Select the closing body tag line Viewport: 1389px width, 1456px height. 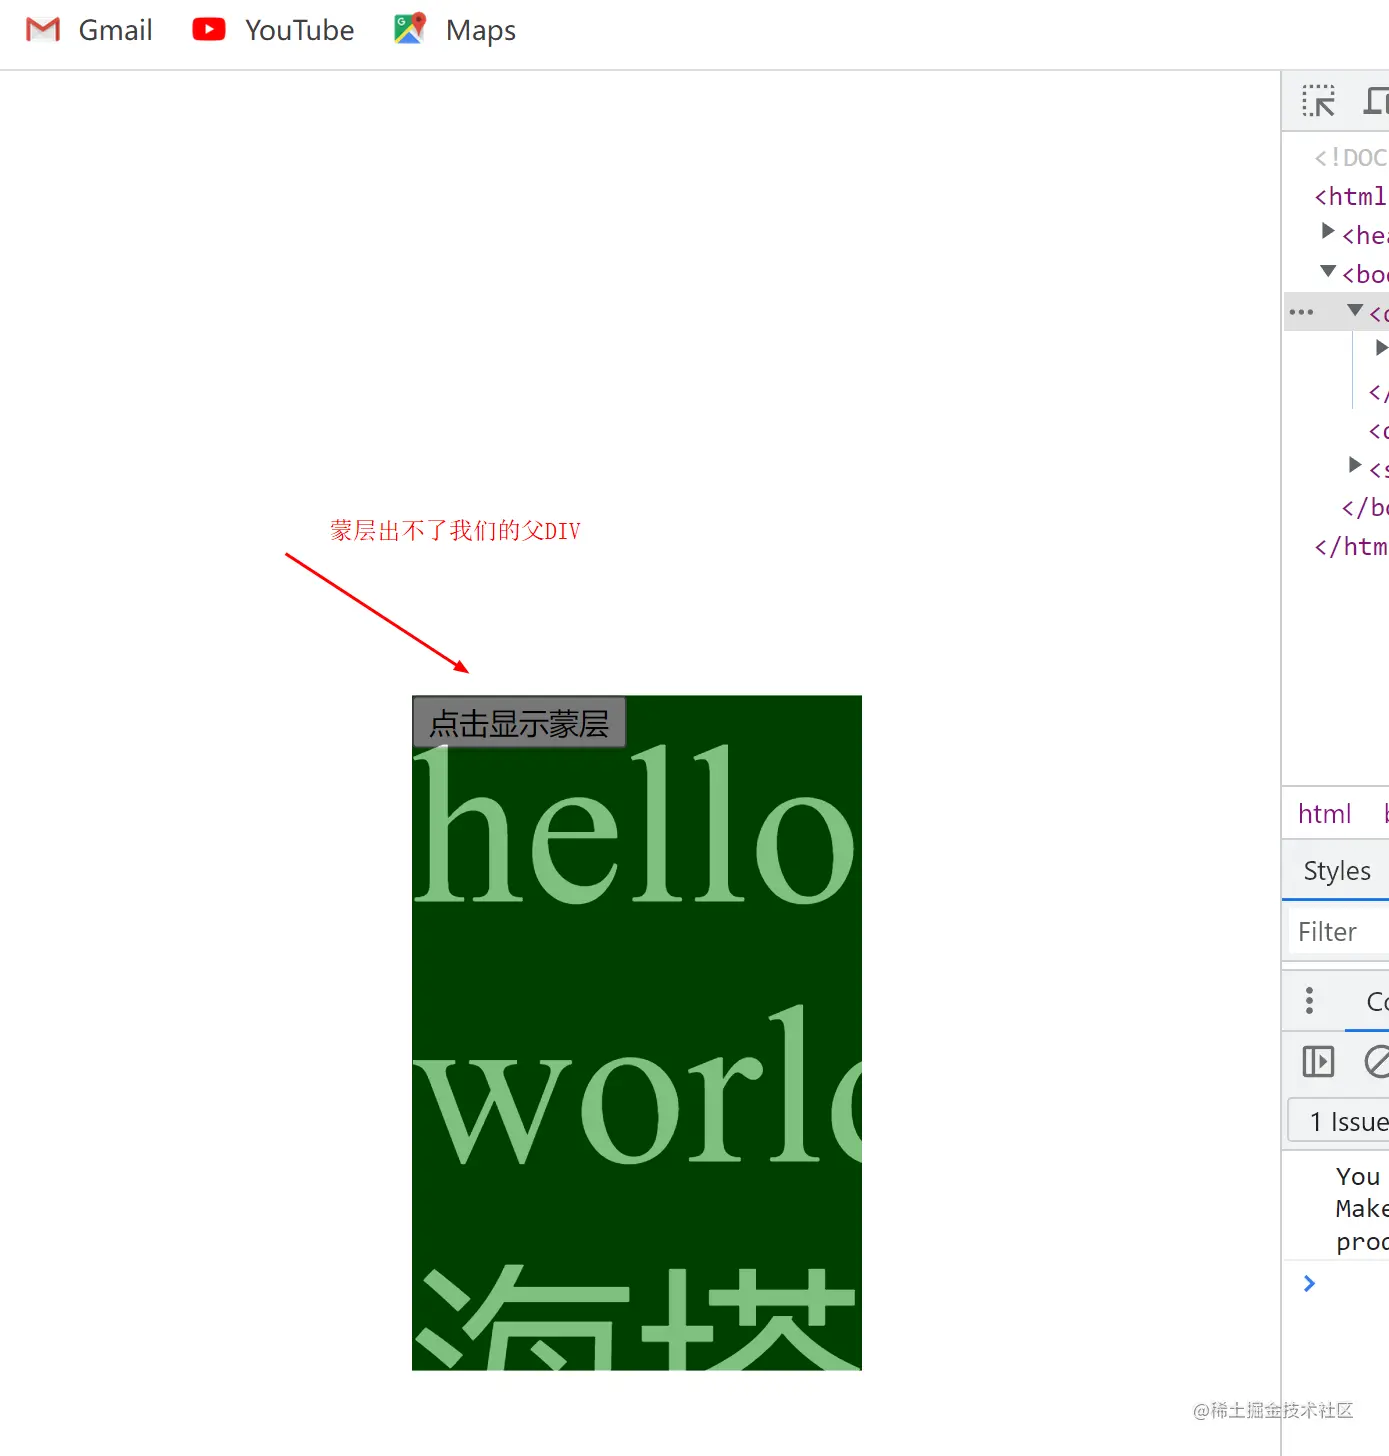point(1364,507)
